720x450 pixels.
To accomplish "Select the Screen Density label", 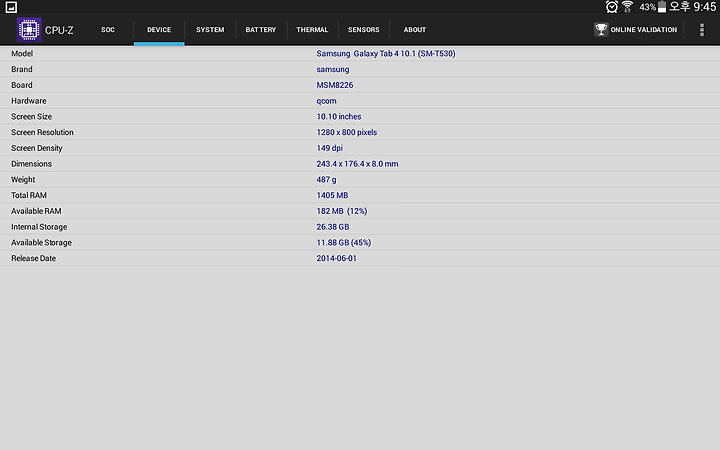I will pyautogui.click(x=37, y=148).
